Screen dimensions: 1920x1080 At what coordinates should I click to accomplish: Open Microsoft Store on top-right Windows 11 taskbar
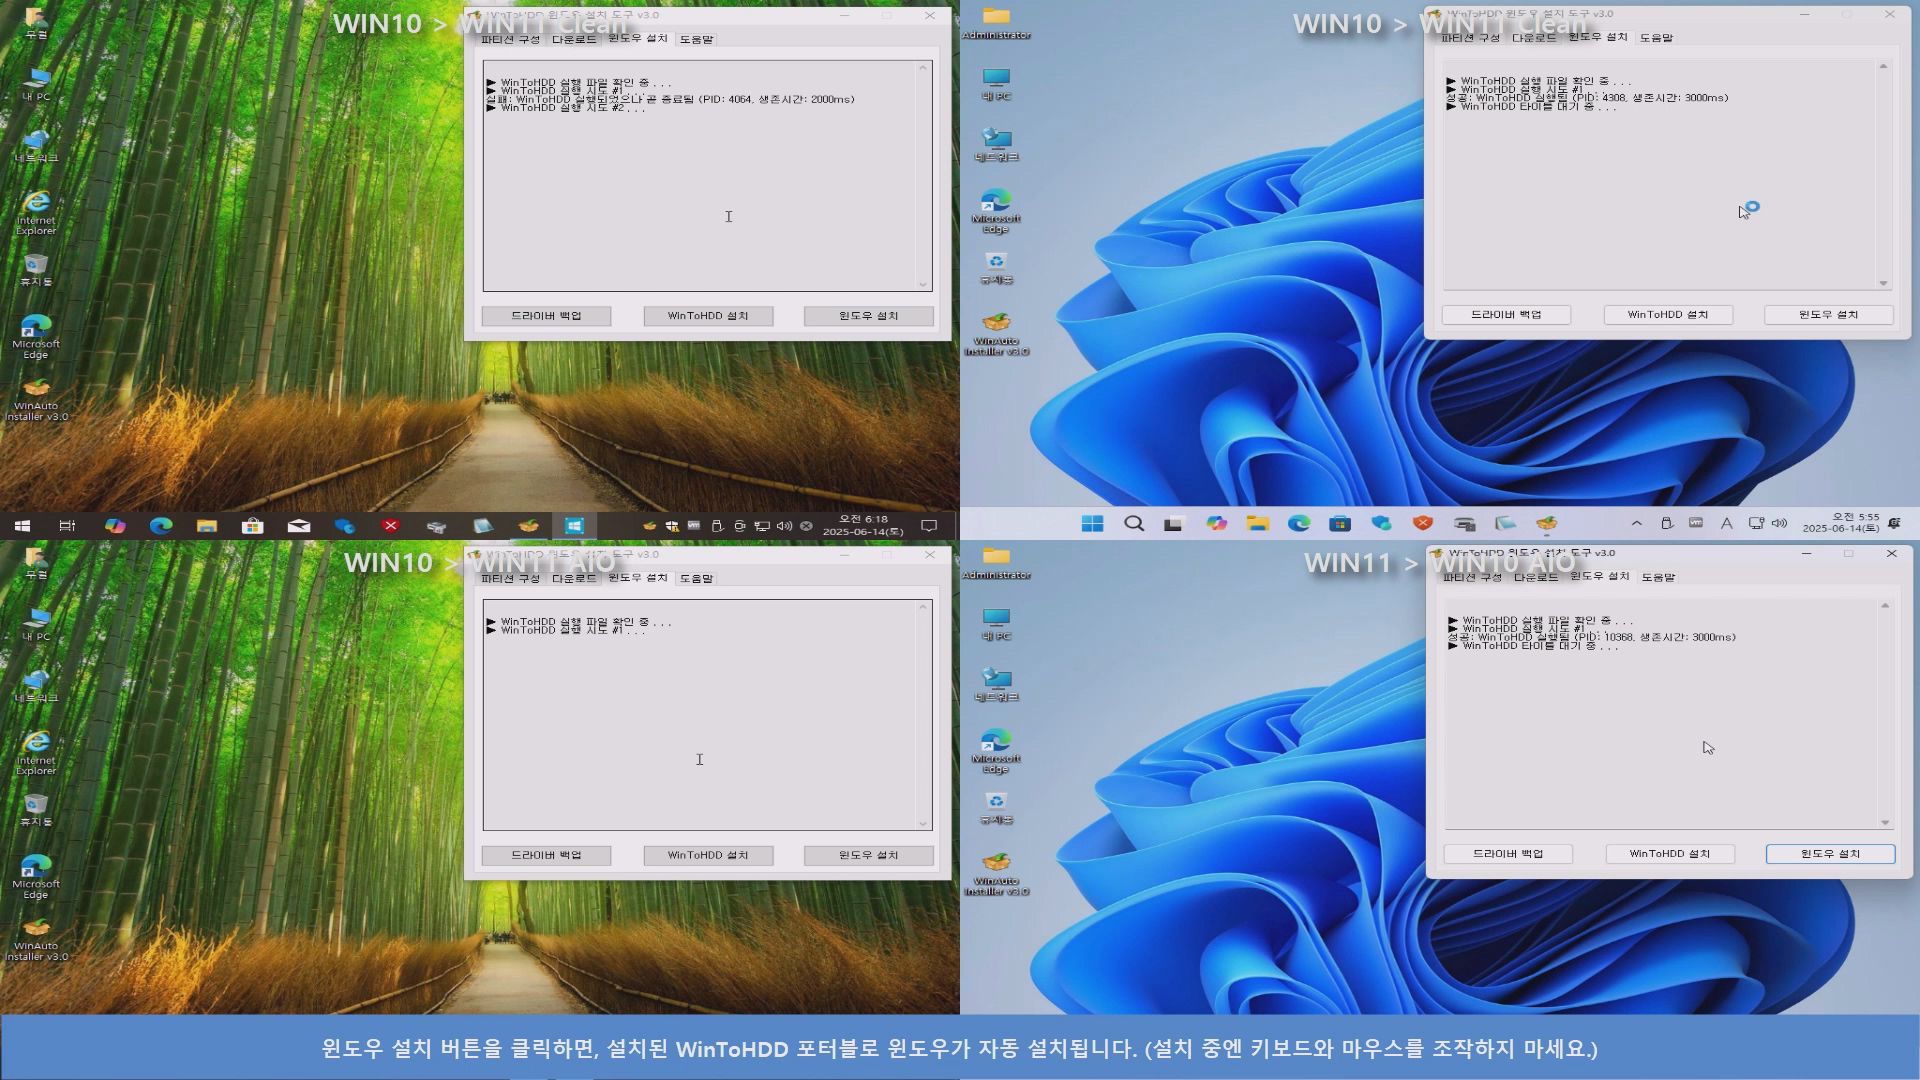pos(1340,523)
